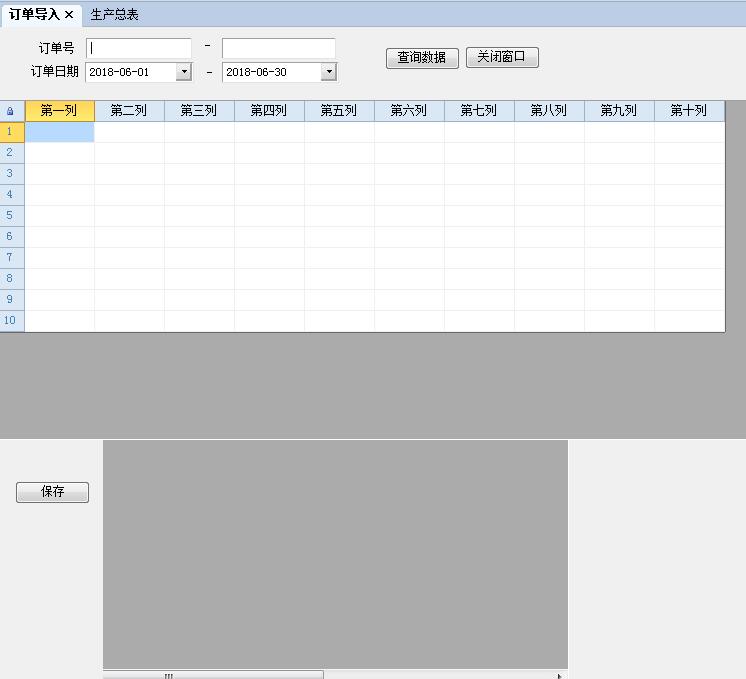Click the 关闭窗口 button
The image size is (746, 679).
pyautogui.click(x=502, y=57)
